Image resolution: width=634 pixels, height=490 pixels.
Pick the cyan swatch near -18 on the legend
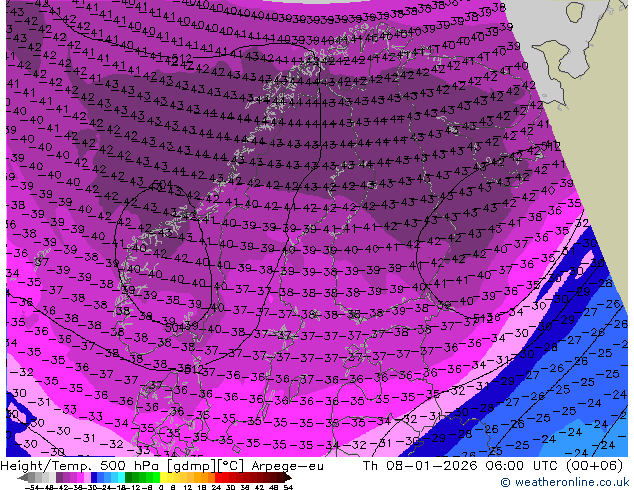tap(121, 477)
